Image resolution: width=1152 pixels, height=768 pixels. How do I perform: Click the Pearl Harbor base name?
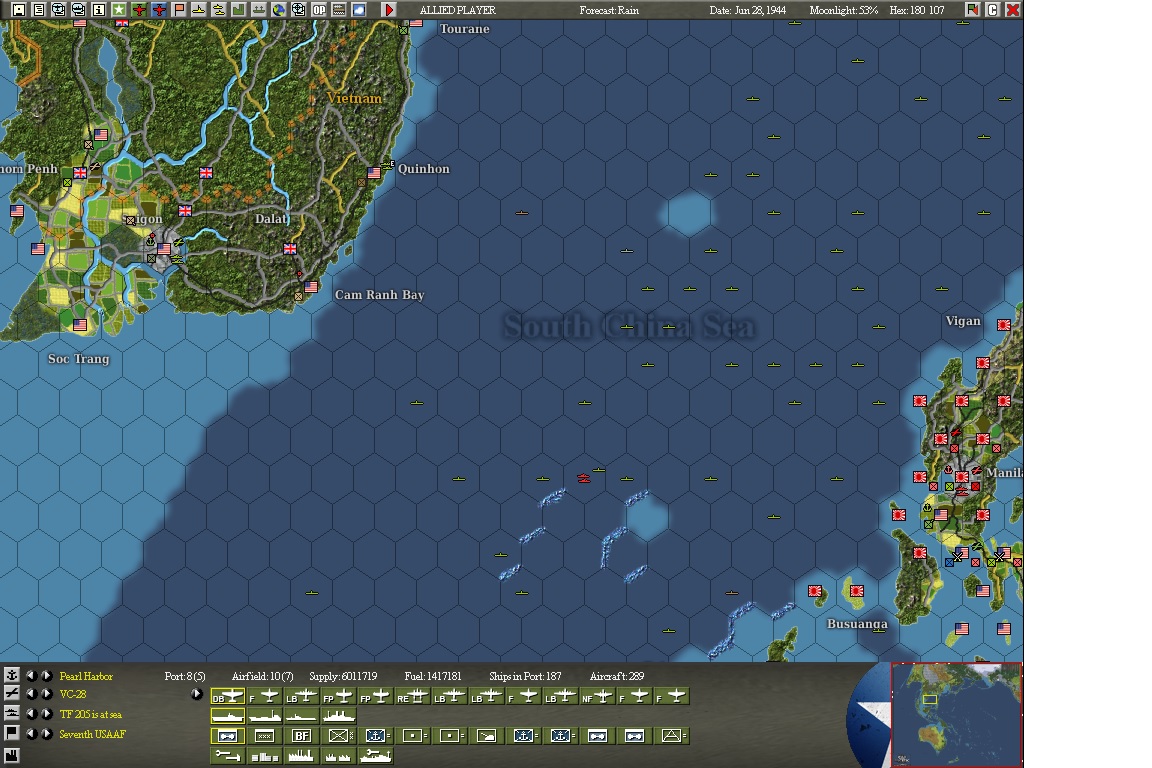point(86,675)
